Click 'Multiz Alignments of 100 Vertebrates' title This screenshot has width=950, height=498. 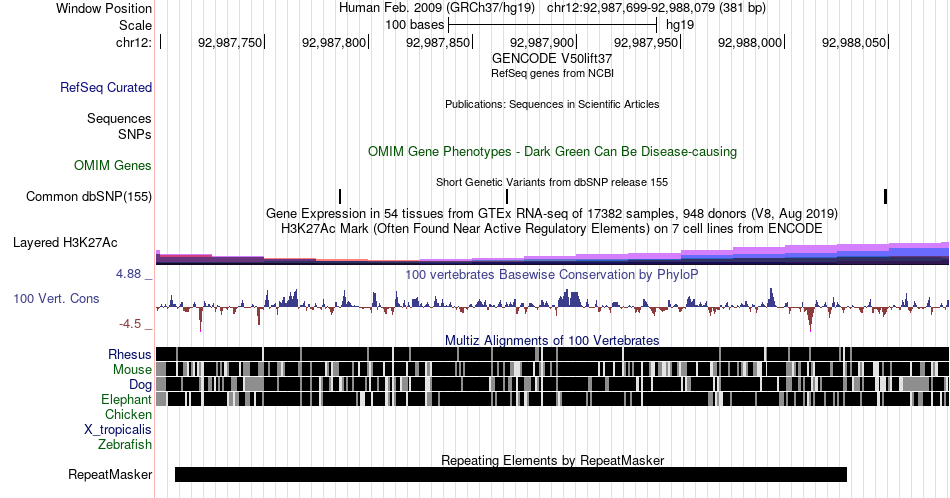pos(552,340)
